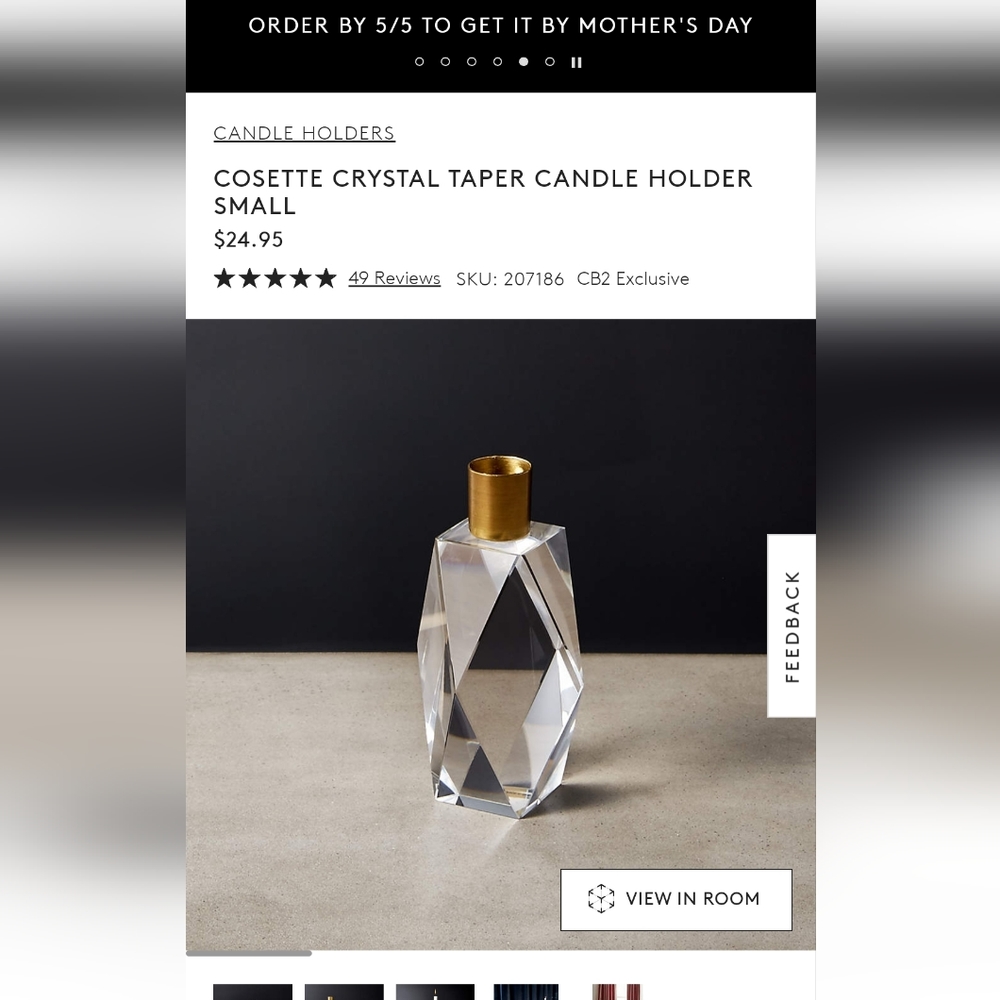The image size is (1000, 1000).
Task: Open the 49 Reviews link
Action: [x=394, y=279]
